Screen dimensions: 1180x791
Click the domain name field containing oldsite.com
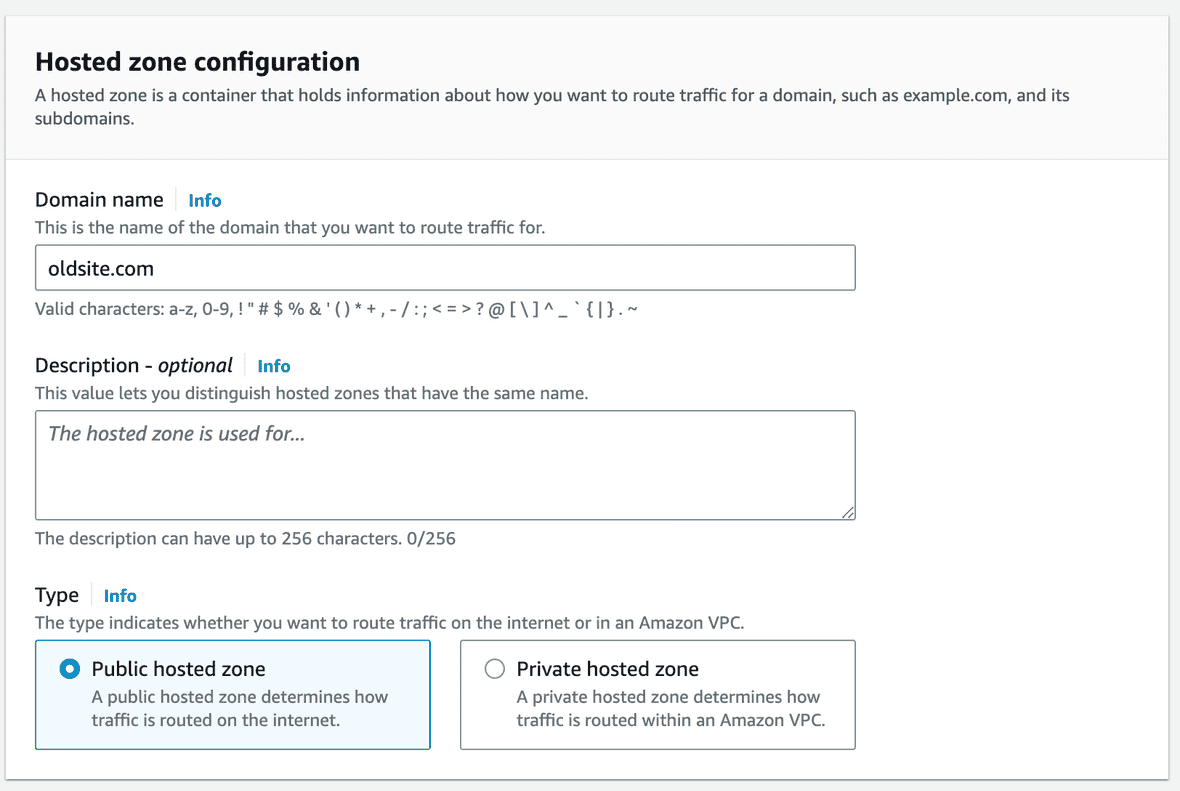pos(445,267)
